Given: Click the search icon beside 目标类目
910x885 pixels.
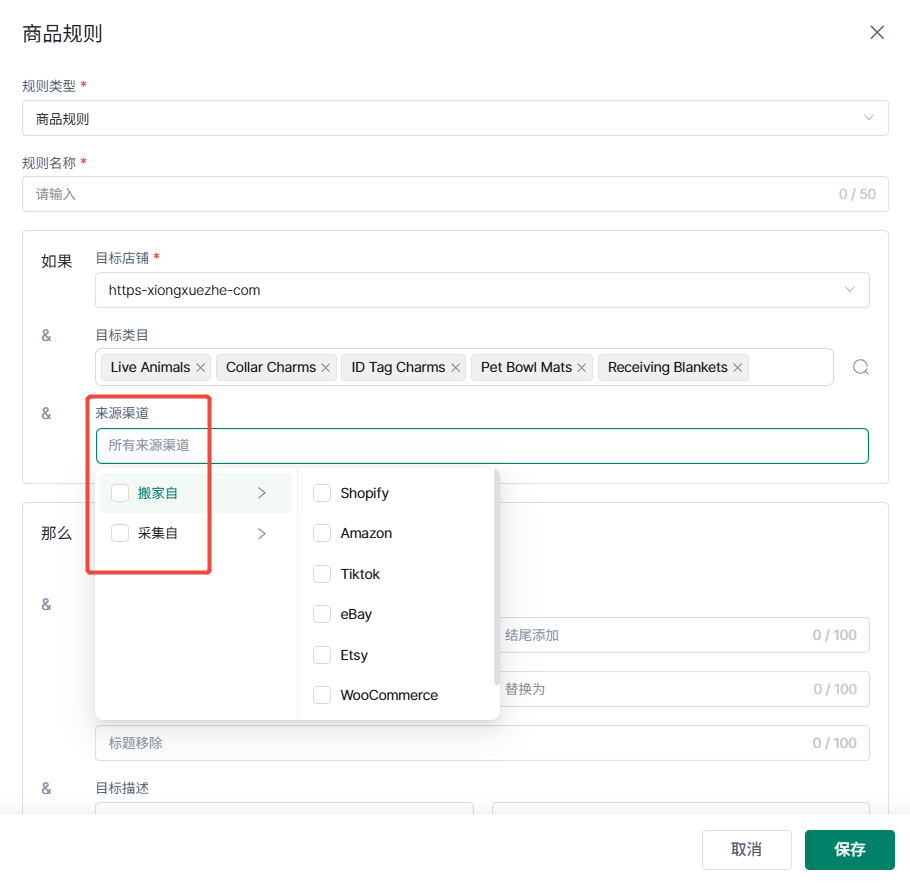Looking at the screenshot, I should click(x=861, y=367).
